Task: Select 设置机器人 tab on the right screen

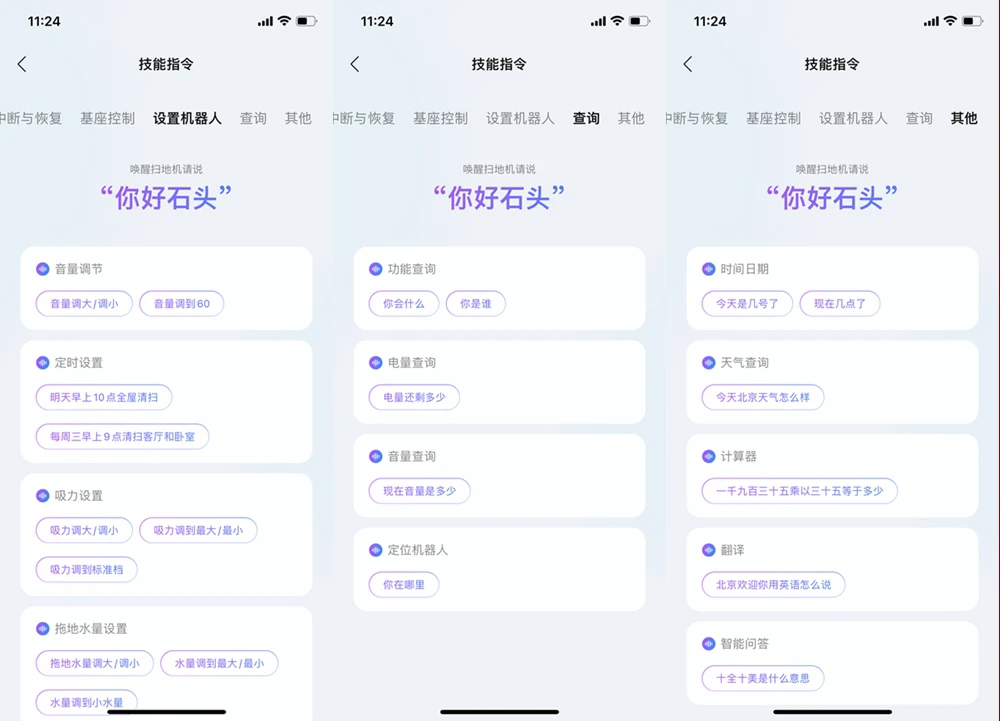Action: click(853, 118)
